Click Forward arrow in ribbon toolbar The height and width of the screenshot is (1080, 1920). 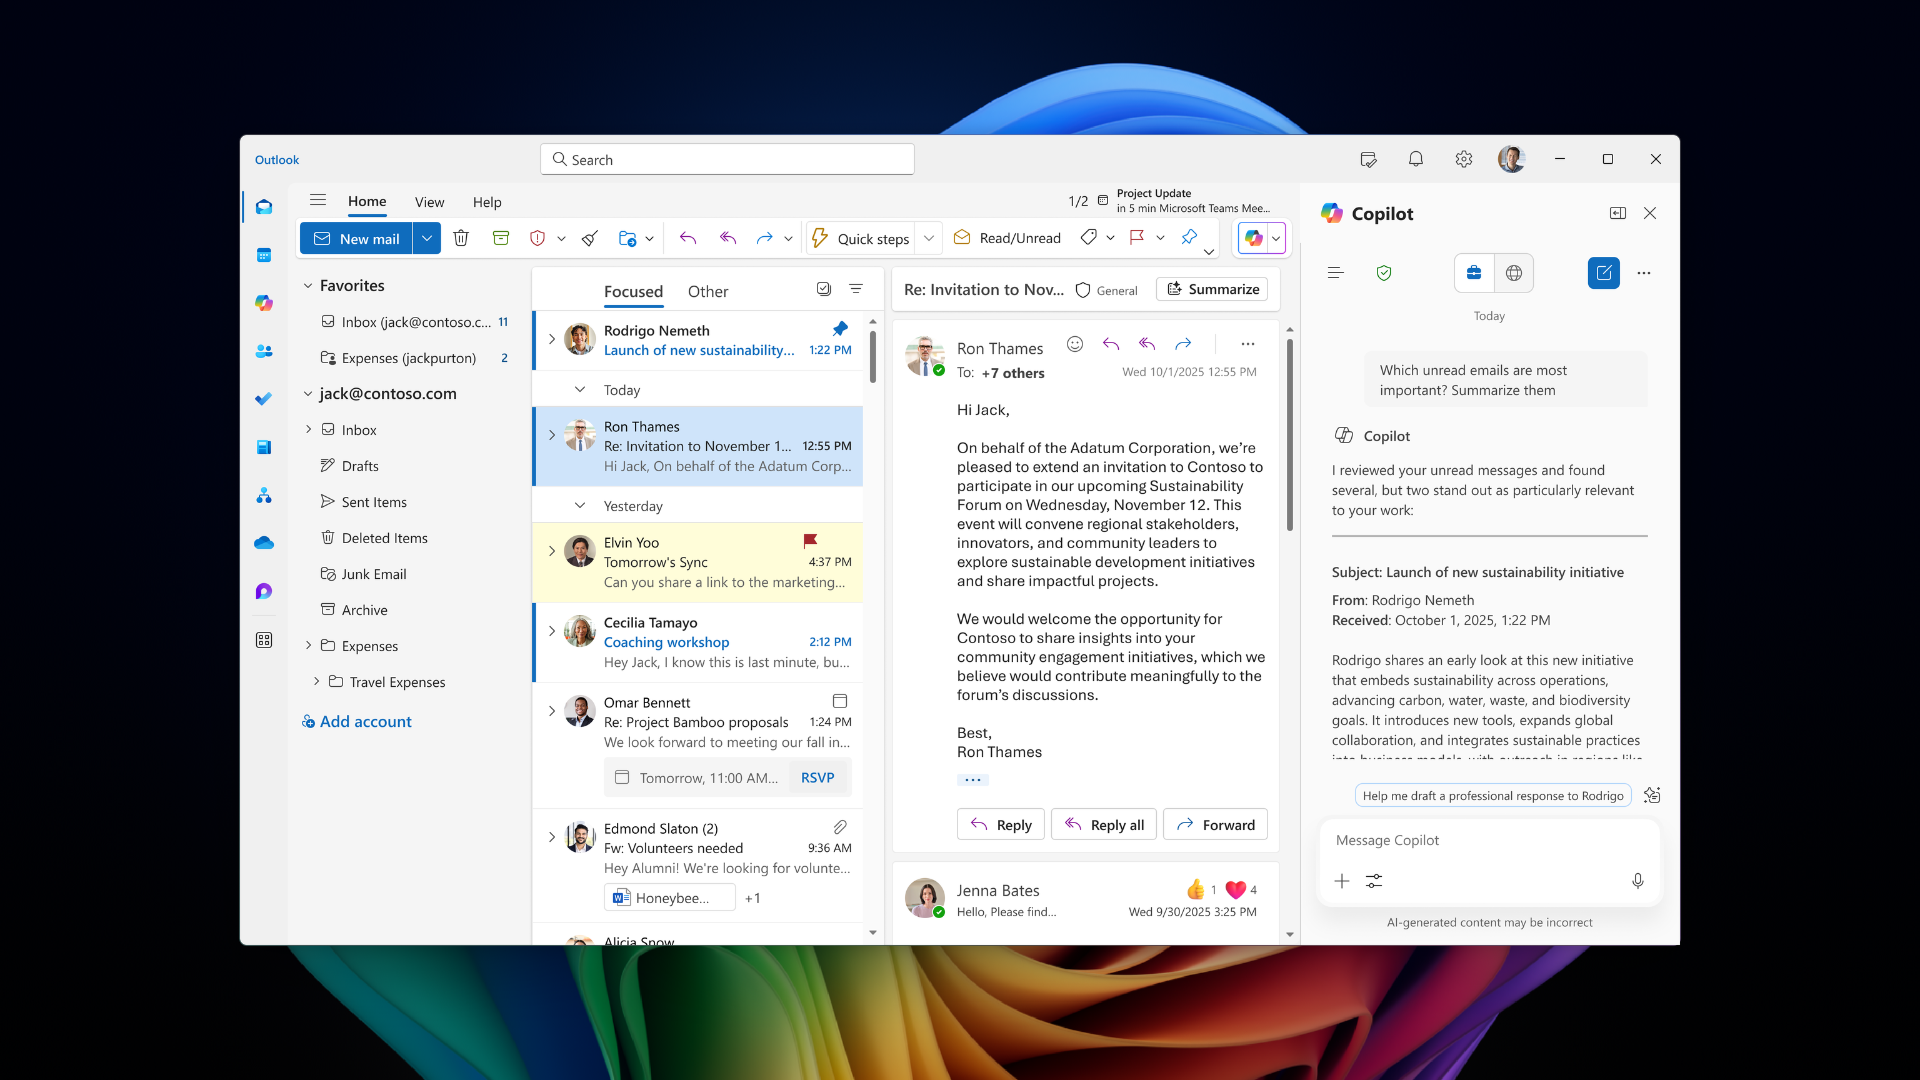pos(764,238)
